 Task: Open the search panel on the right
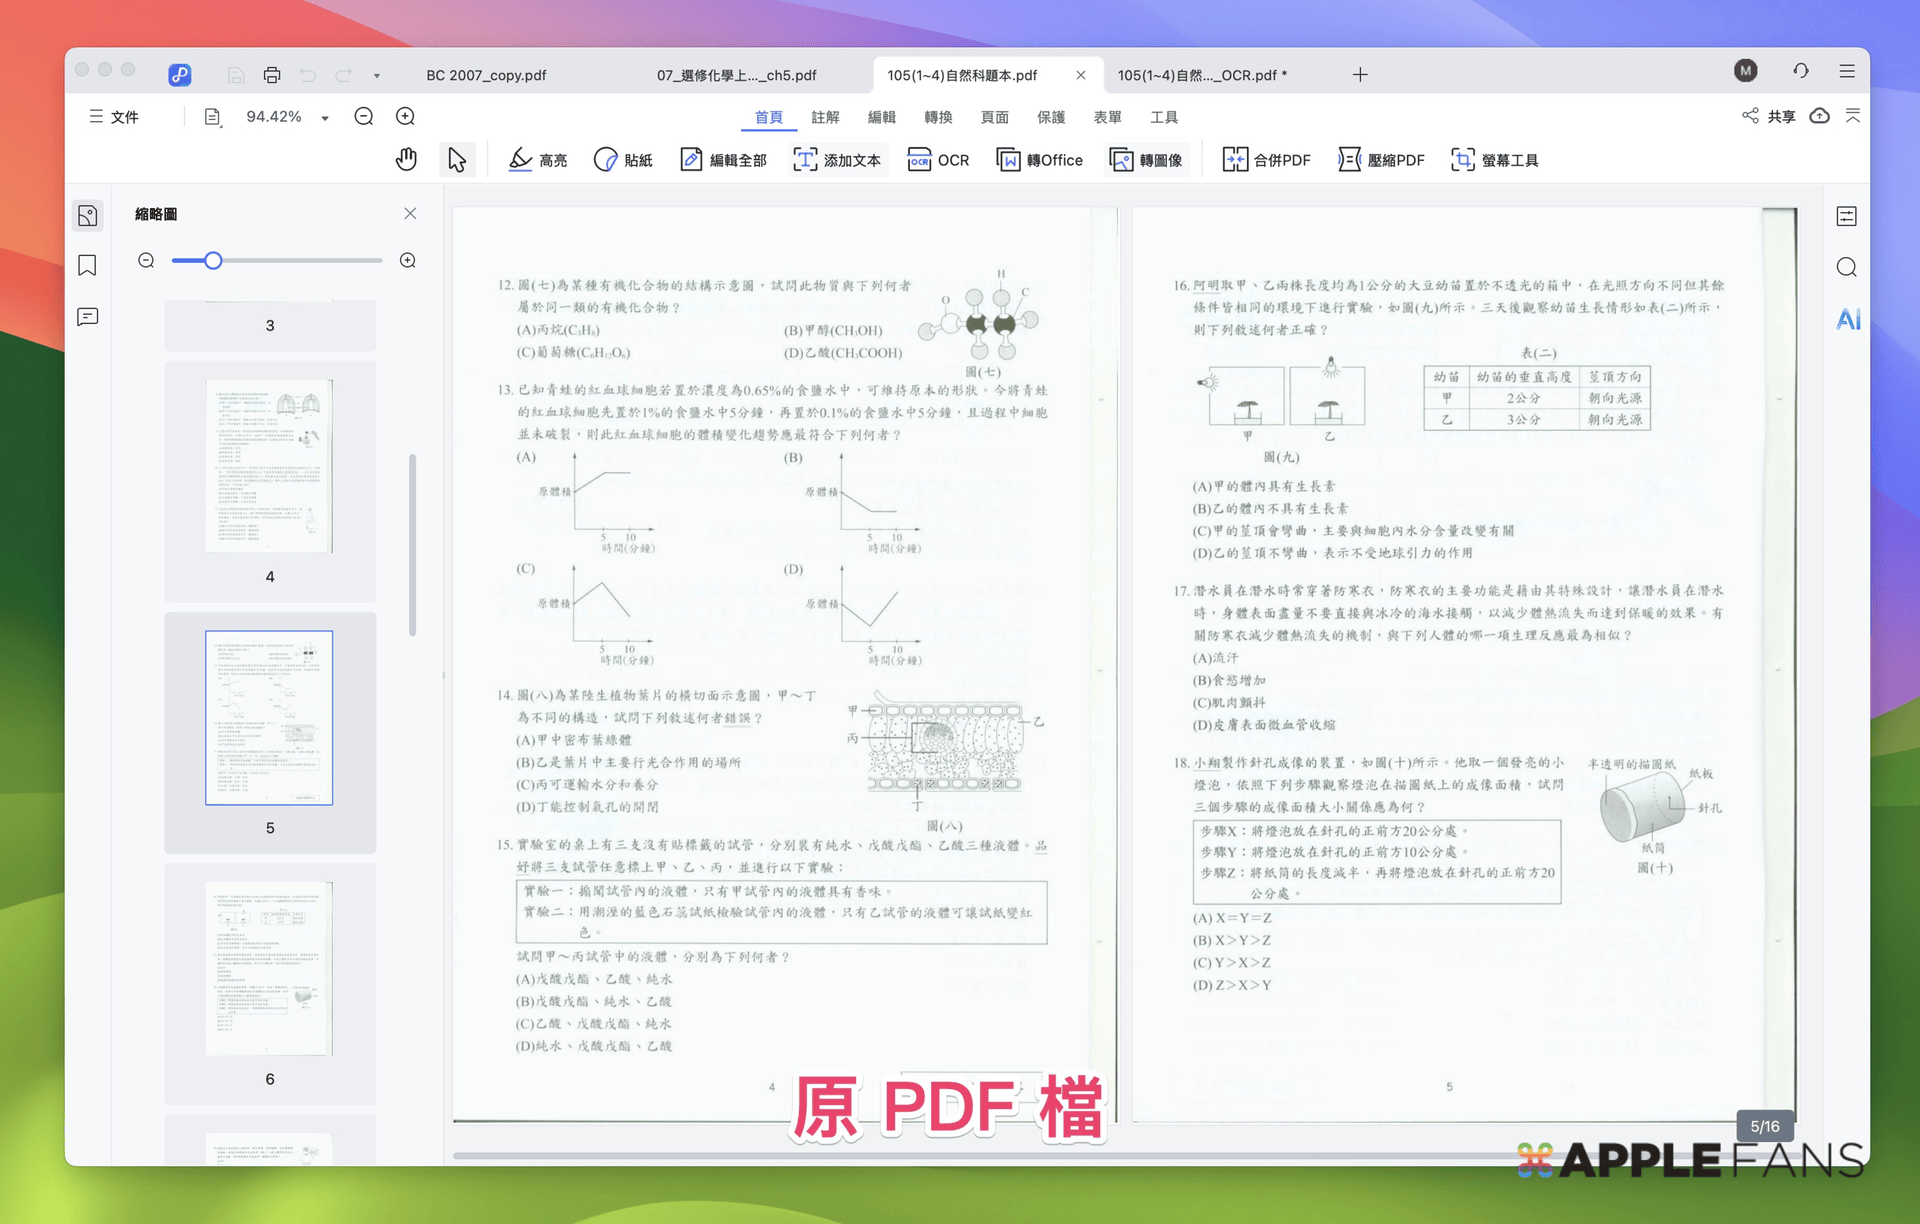point(1845,267)
